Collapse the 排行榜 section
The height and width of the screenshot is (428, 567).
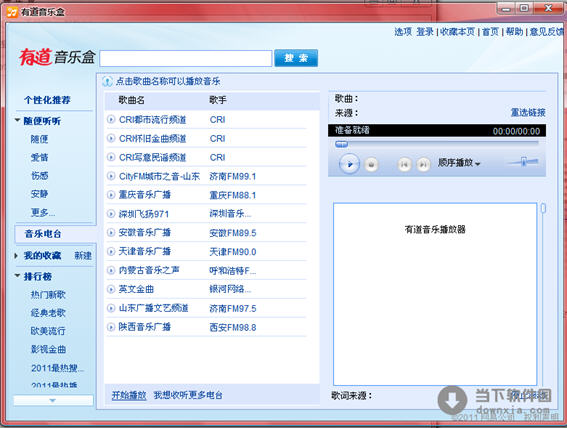coord(17,276)
